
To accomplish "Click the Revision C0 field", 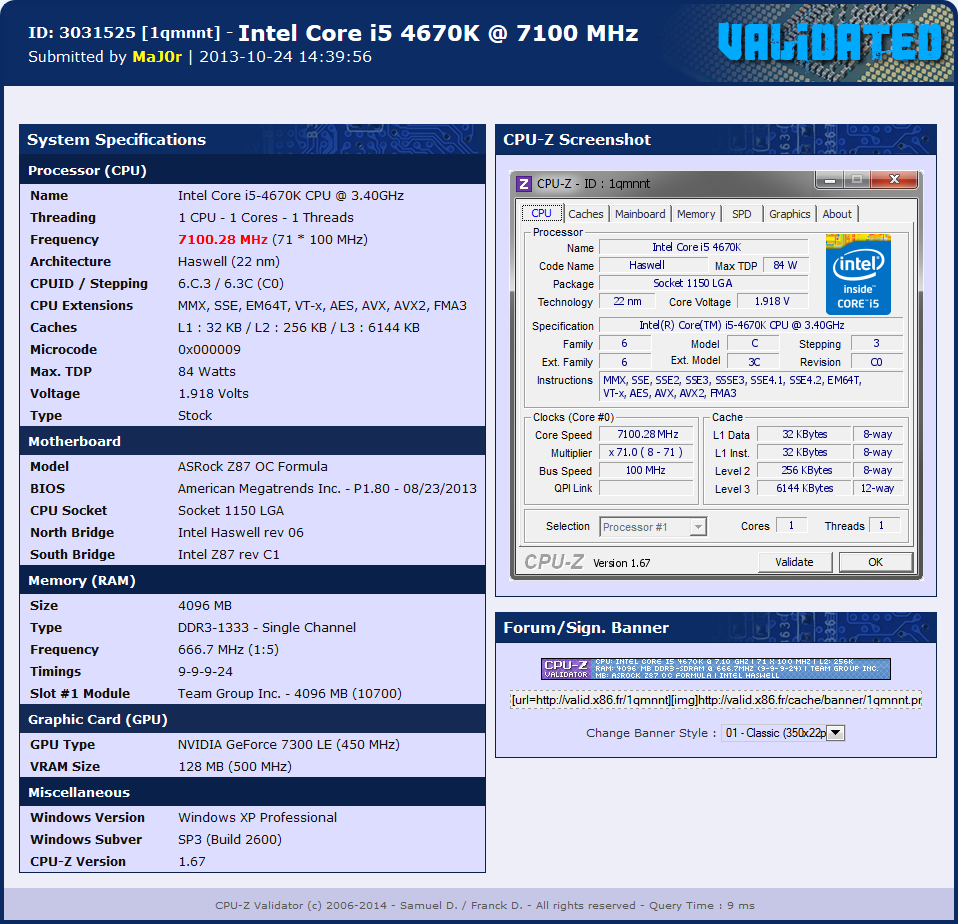I will [x=876, y=362].
